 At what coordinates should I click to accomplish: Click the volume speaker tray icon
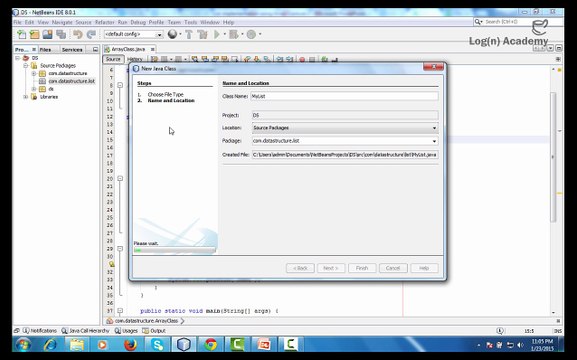pyautogui.click(x=520, y=345)
